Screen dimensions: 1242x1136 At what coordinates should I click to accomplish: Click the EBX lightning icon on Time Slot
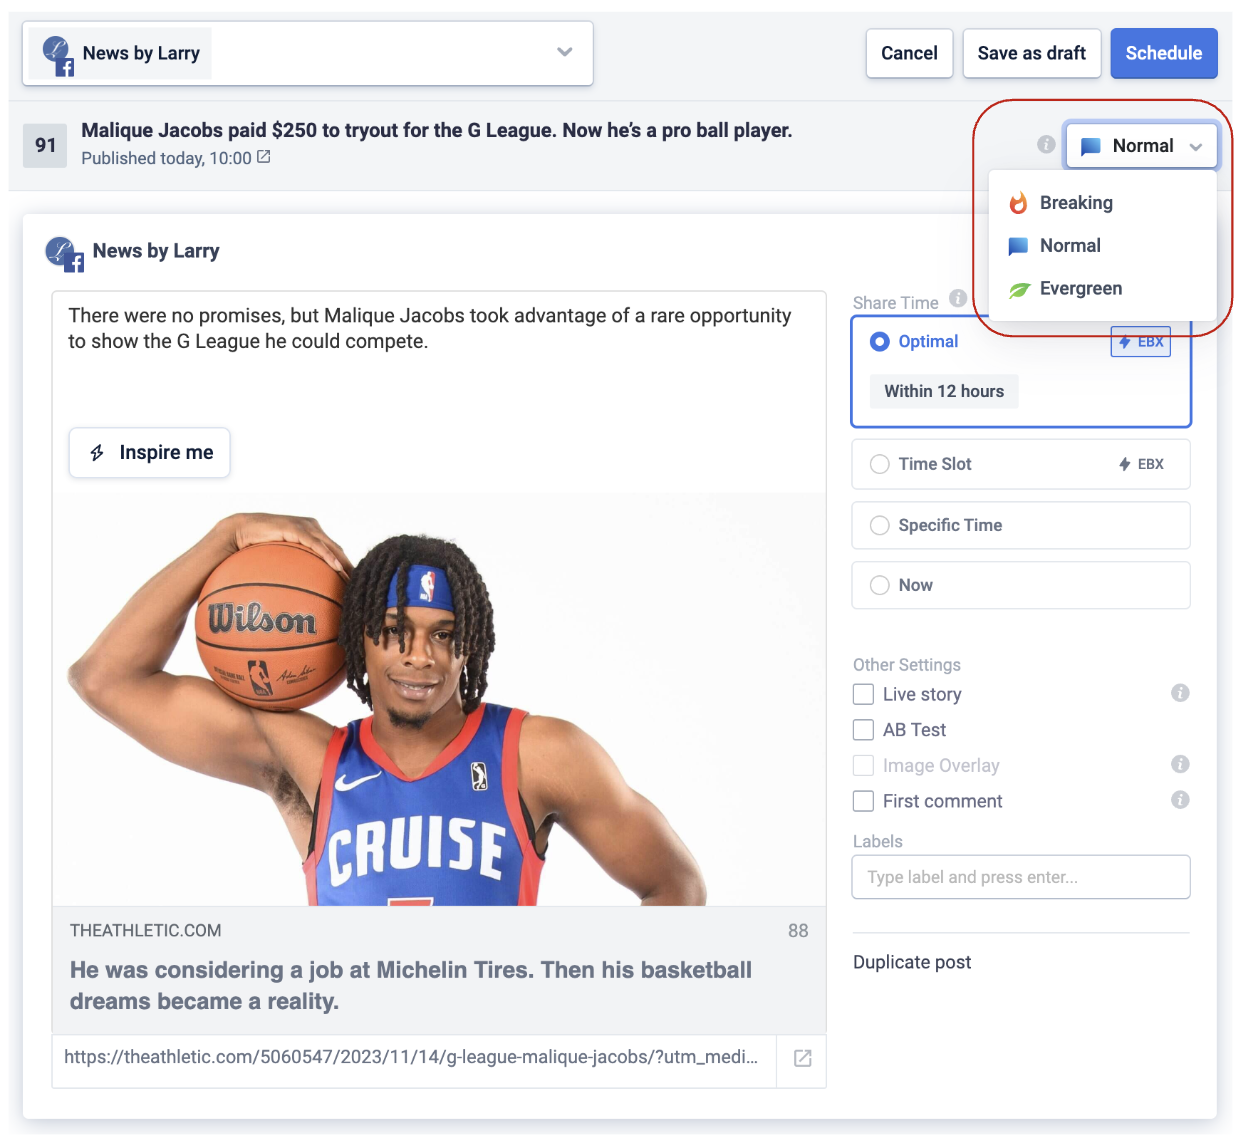(1125, 464)
